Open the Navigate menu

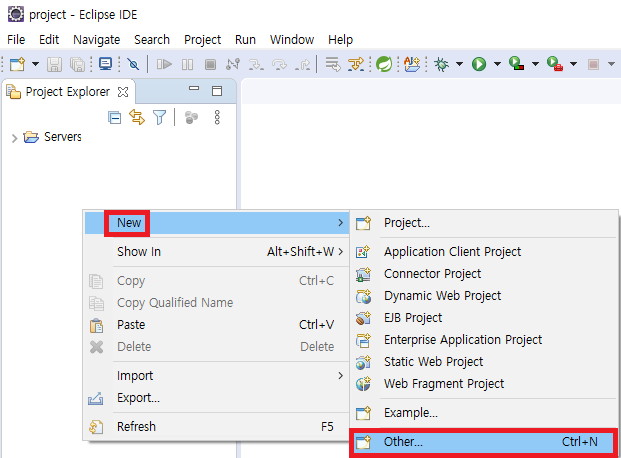97,40
